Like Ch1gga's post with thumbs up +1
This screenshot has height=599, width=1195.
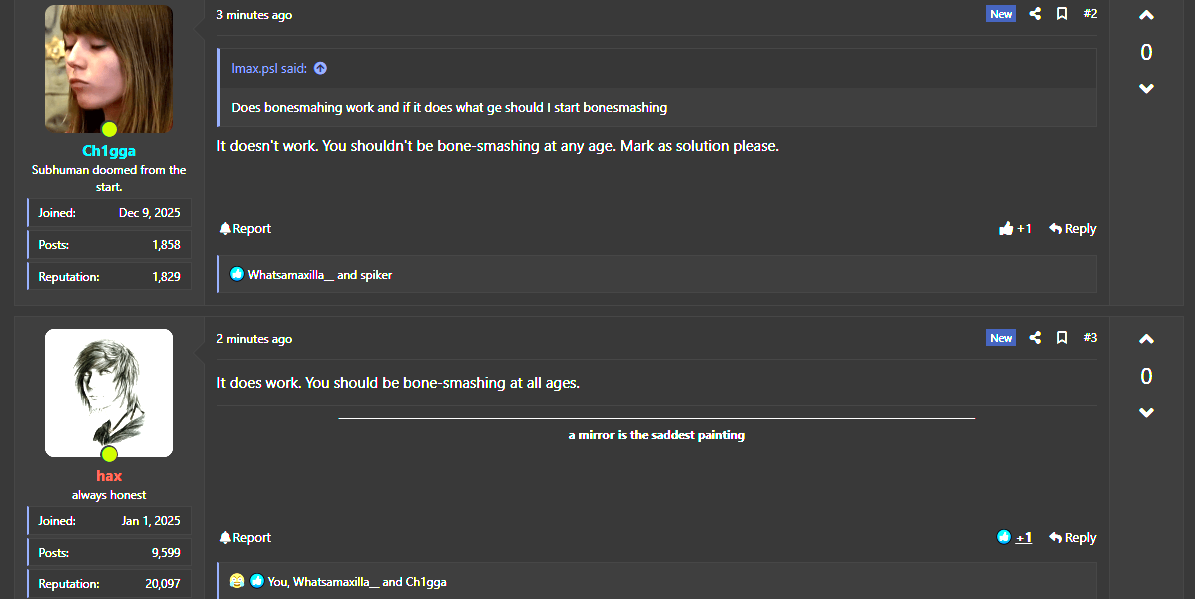click(1015, 229)
